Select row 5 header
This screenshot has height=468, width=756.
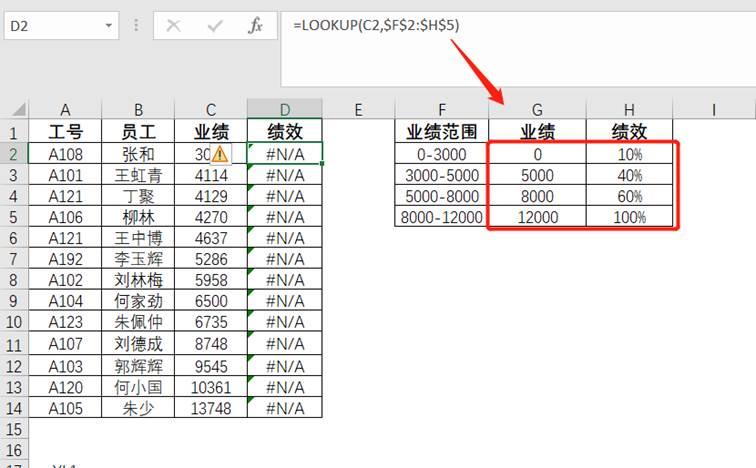coord(14,217)
